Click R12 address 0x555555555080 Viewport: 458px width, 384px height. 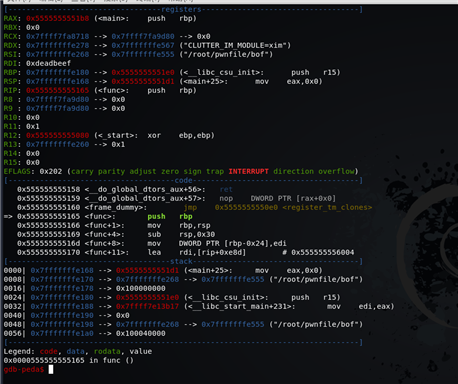(58, 135)
